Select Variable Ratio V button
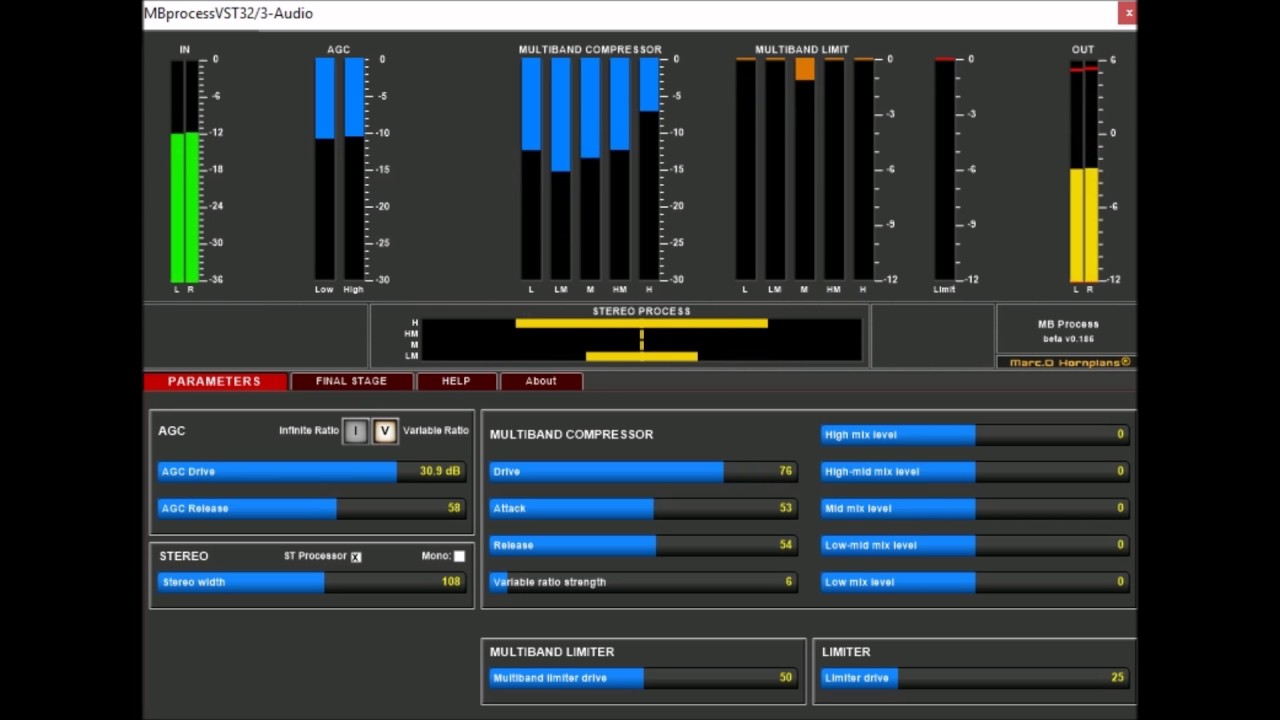 (x=385, y=431)
